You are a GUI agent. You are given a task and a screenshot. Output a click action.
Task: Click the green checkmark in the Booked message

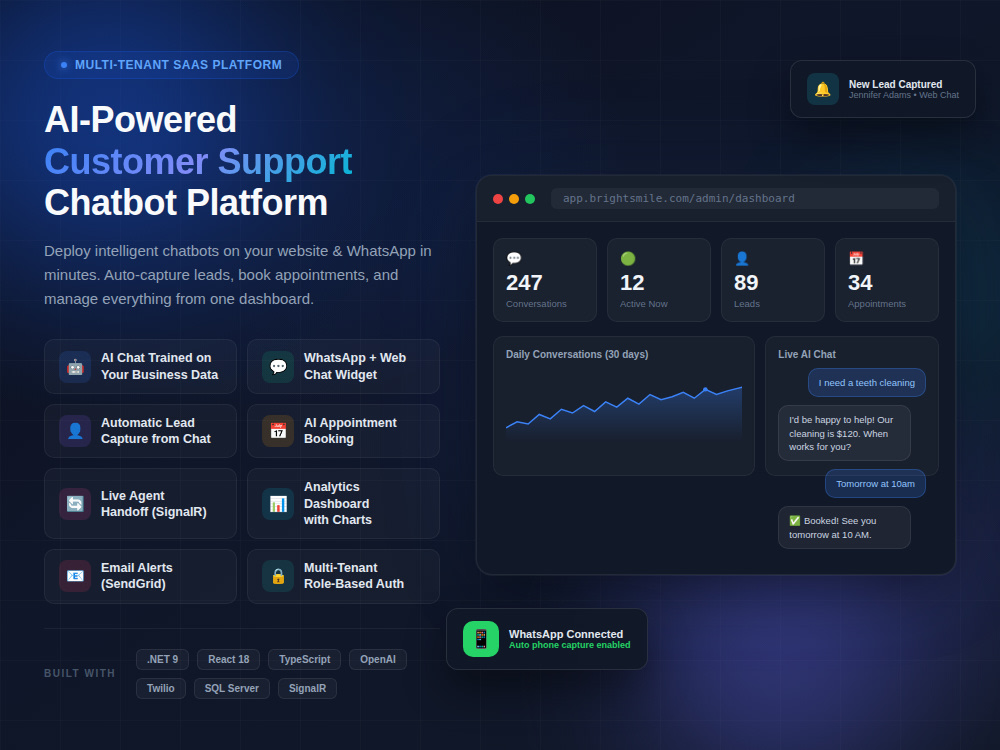tap(795, 520)
